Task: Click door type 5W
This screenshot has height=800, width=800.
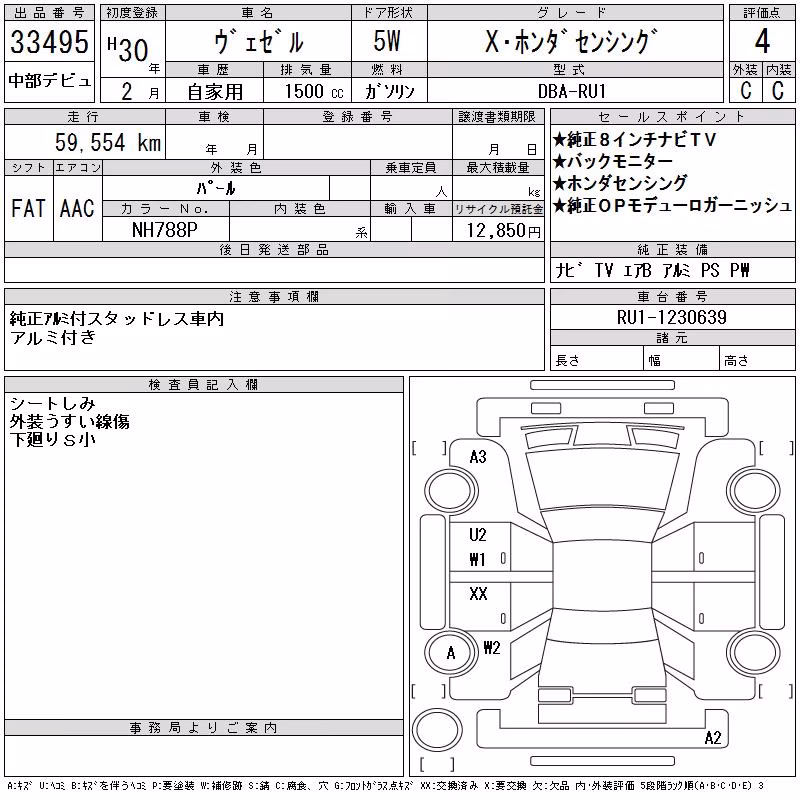Action: [x=387, y=41]
